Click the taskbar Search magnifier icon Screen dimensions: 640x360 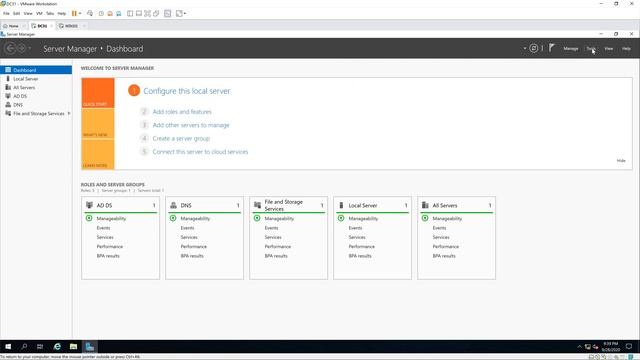[x=24, y=347]
